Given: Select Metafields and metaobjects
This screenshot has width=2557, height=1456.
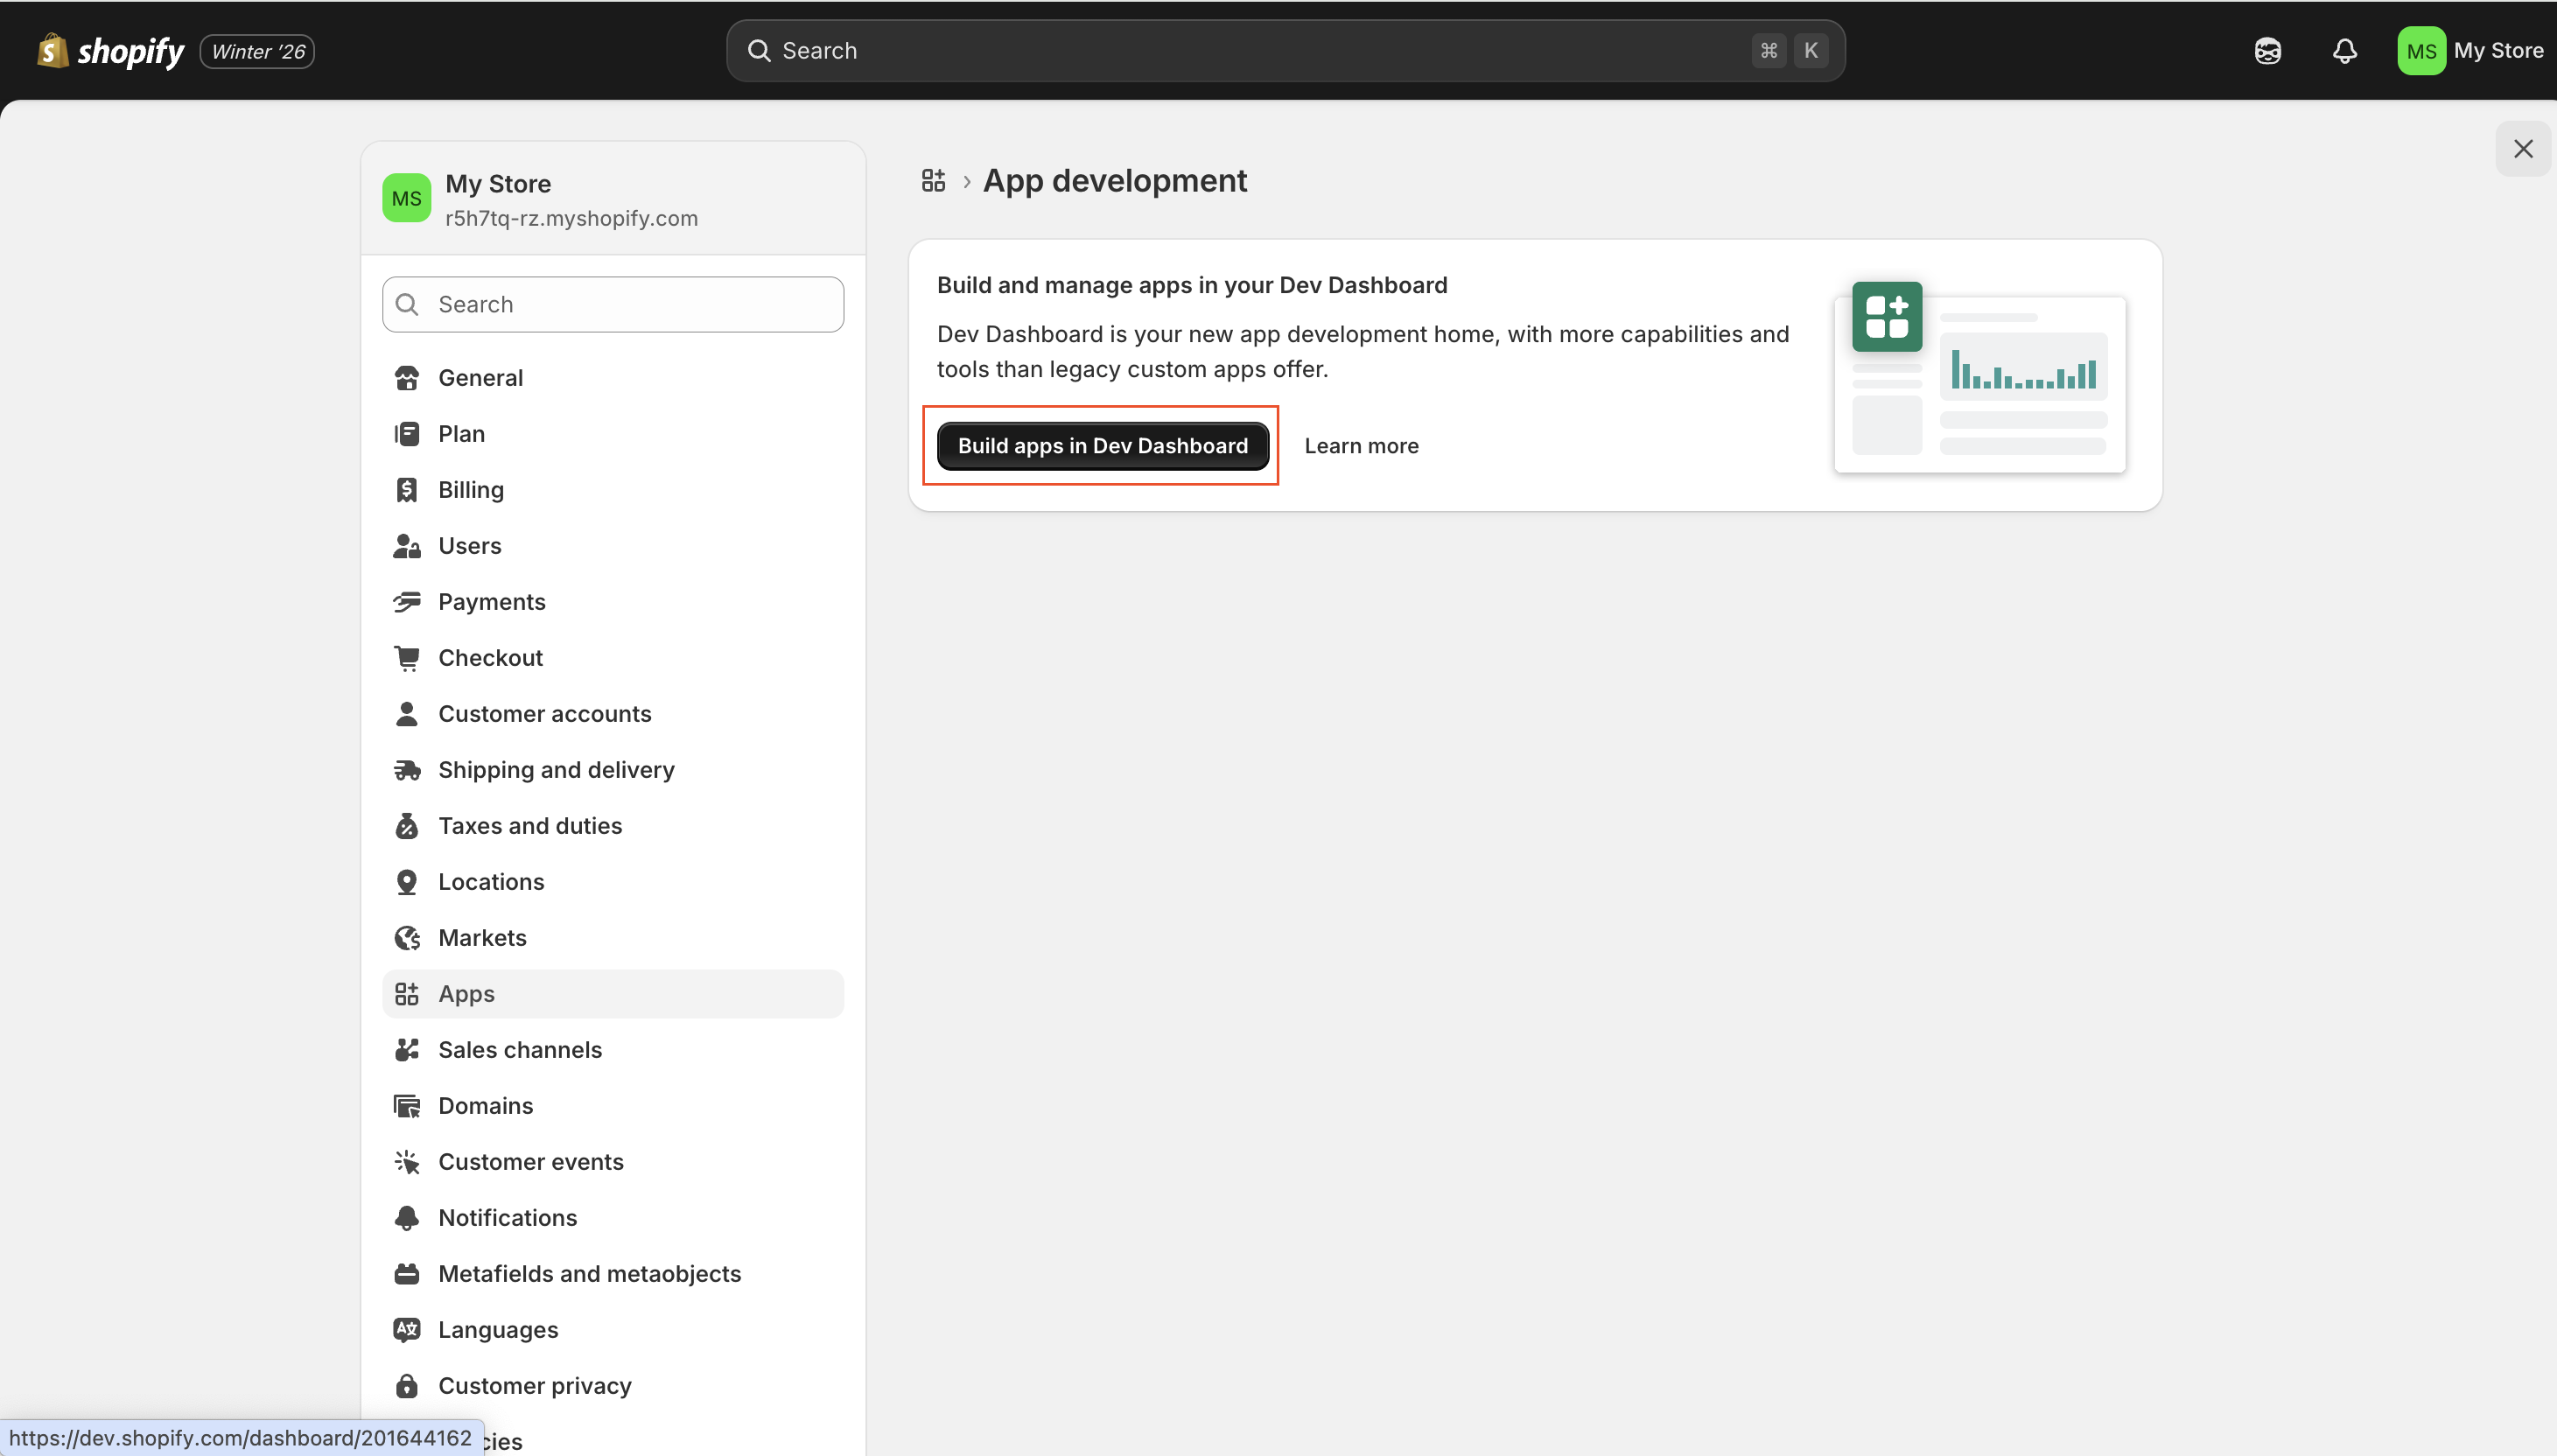Looking at the screenshot, I should (589, 1274).
